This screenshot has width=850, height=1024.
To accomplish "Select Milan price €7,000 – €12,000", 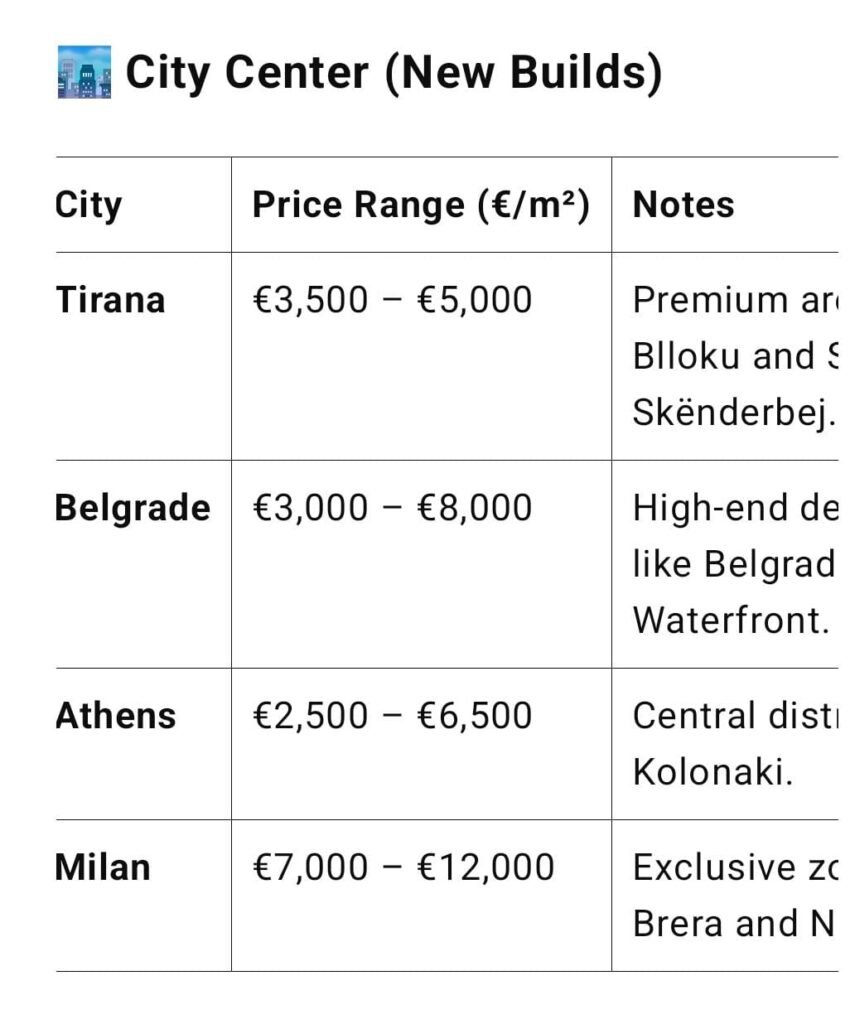I will coord(403,867).
